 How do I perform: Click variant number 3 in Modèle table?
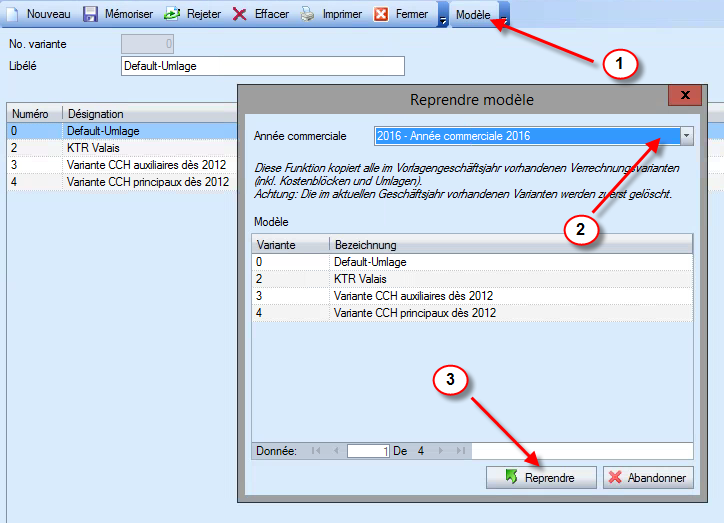click(259, 296)
